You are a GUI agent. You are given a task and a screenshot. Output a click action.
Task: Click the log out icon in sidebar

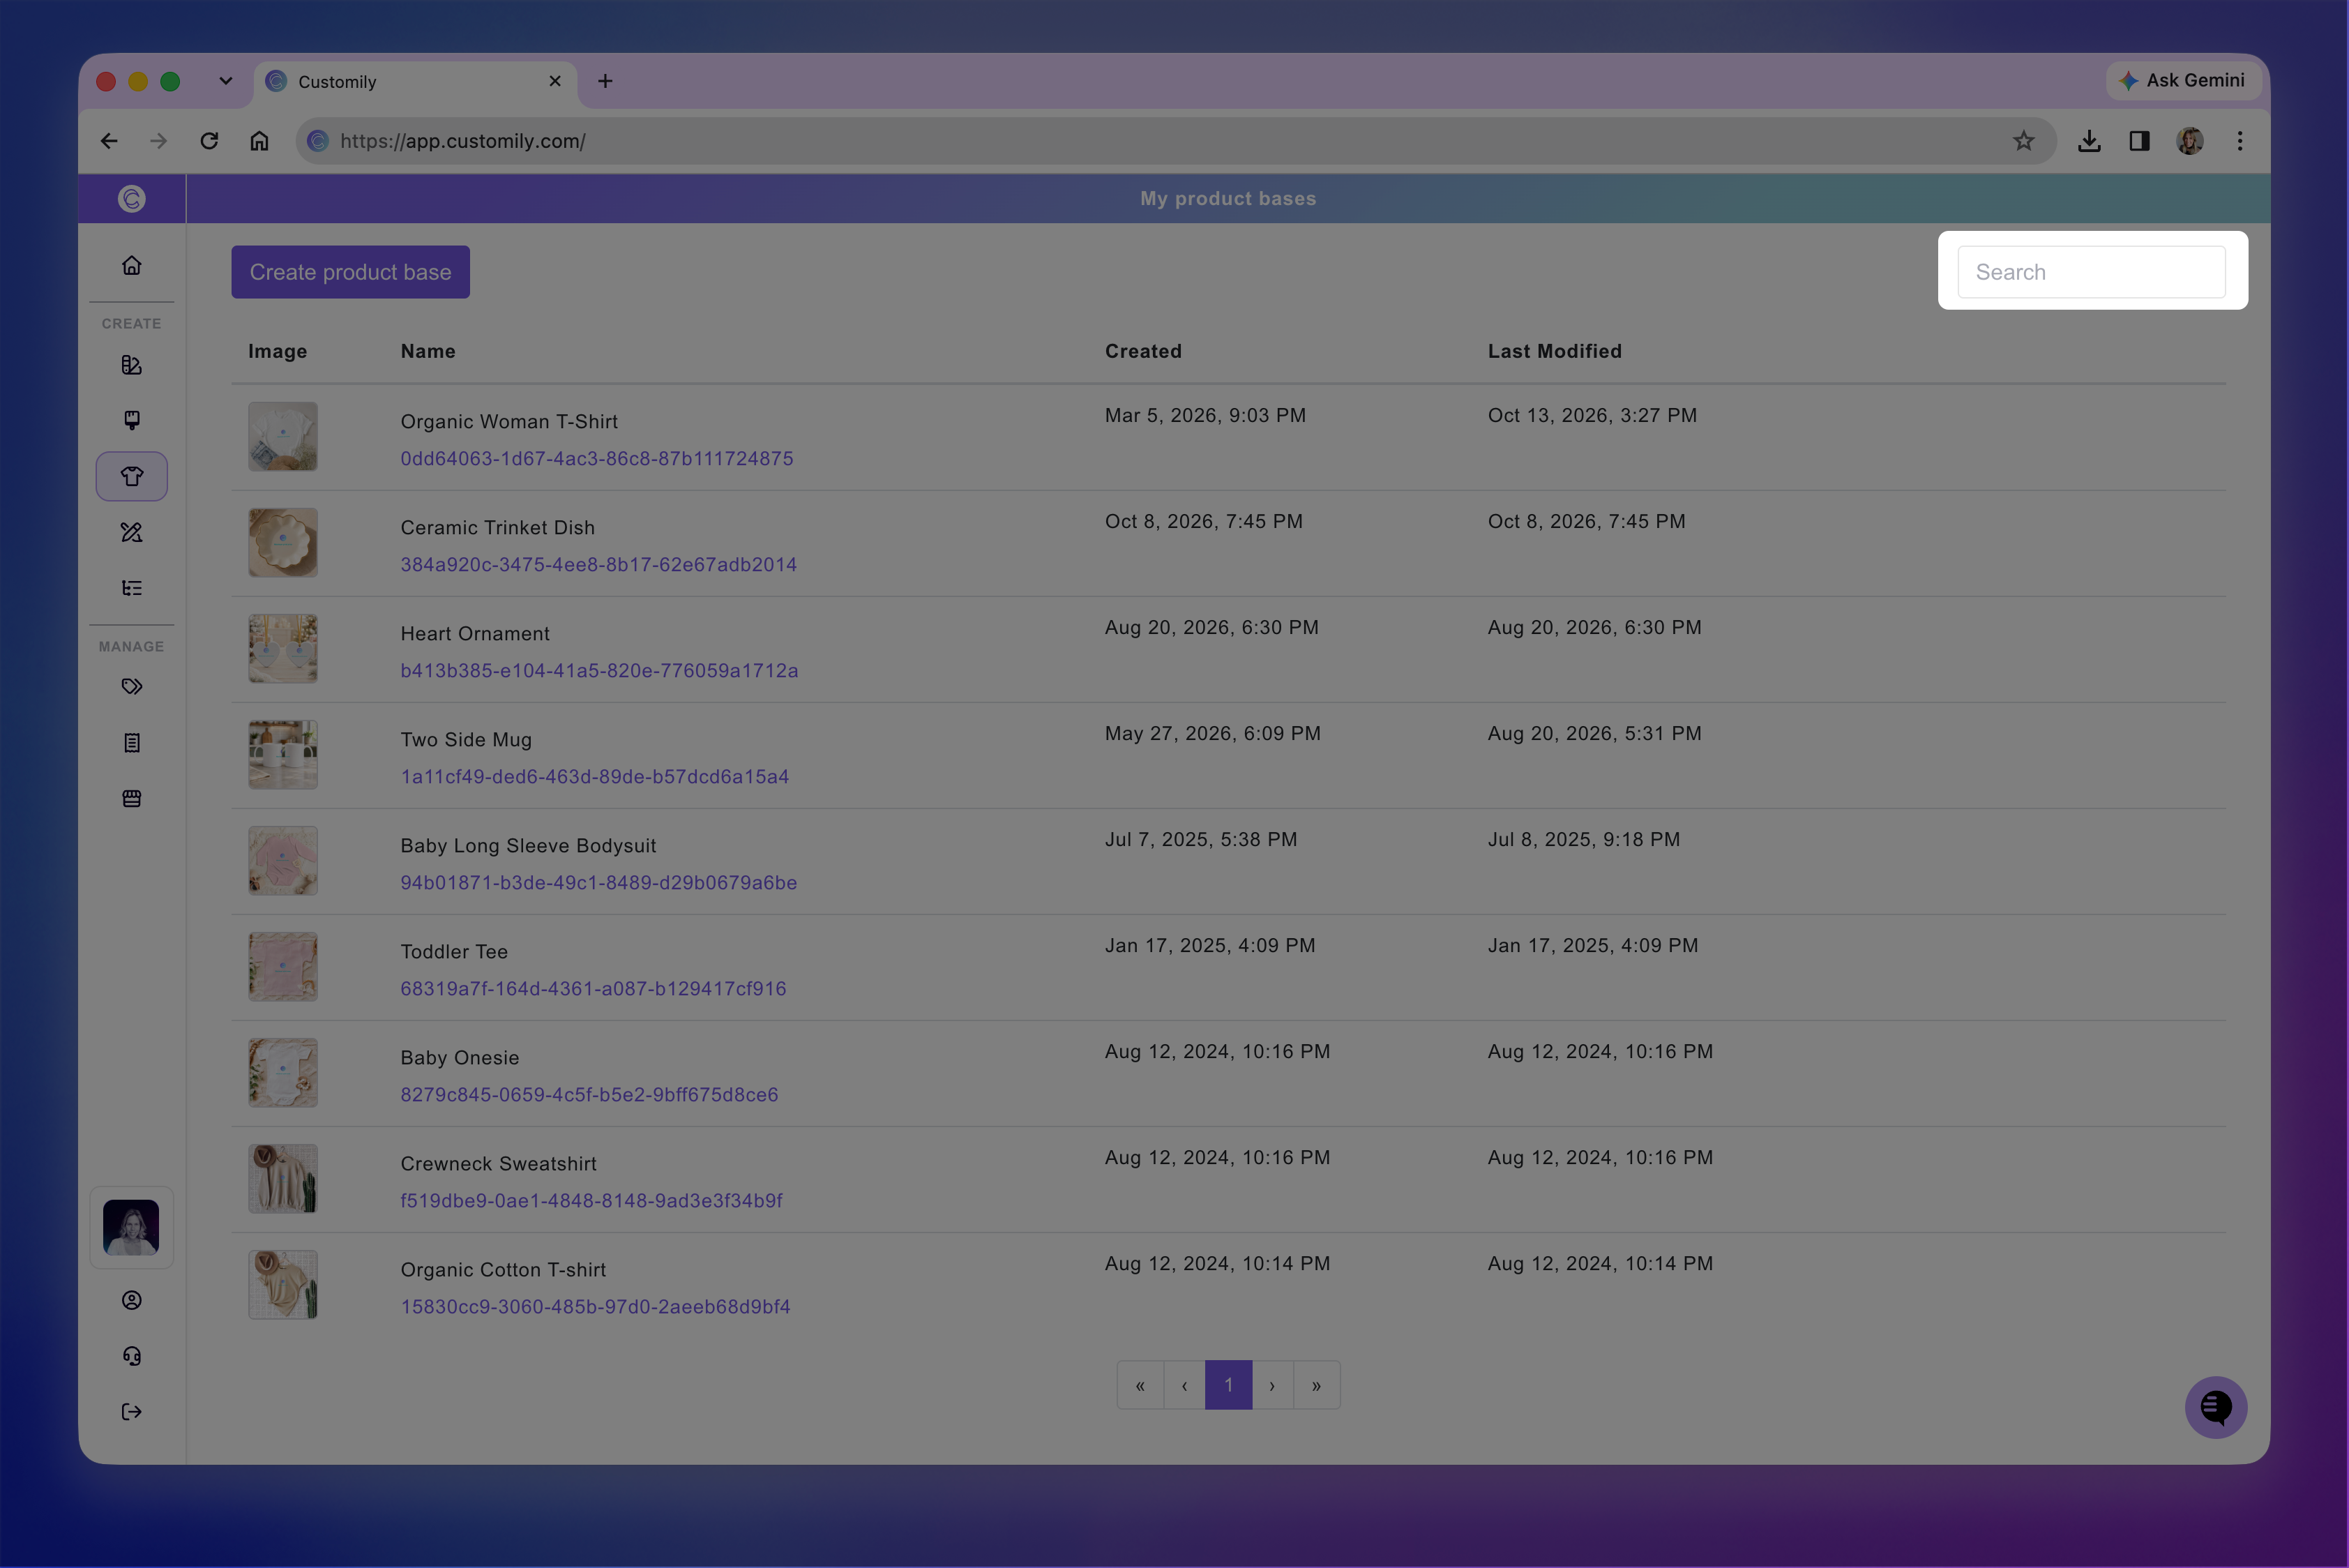coord(131,1412)
